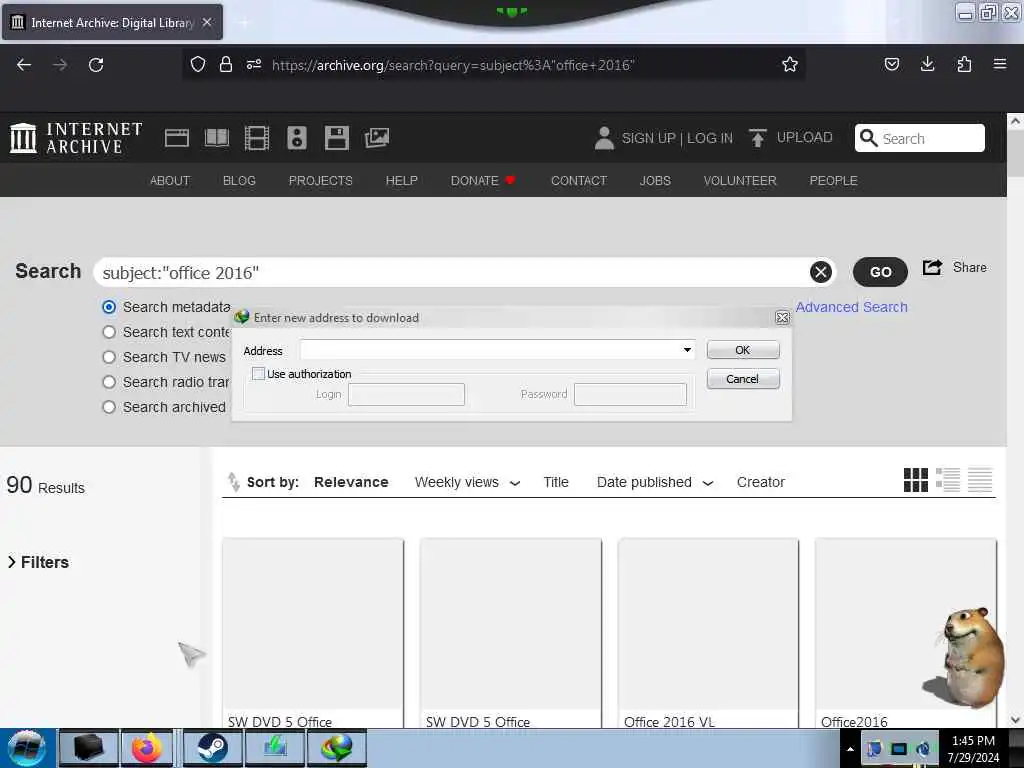The width and height of the screenshot is (1024, 768).
Task: Switch to extended list view
Action: (948, 480)
